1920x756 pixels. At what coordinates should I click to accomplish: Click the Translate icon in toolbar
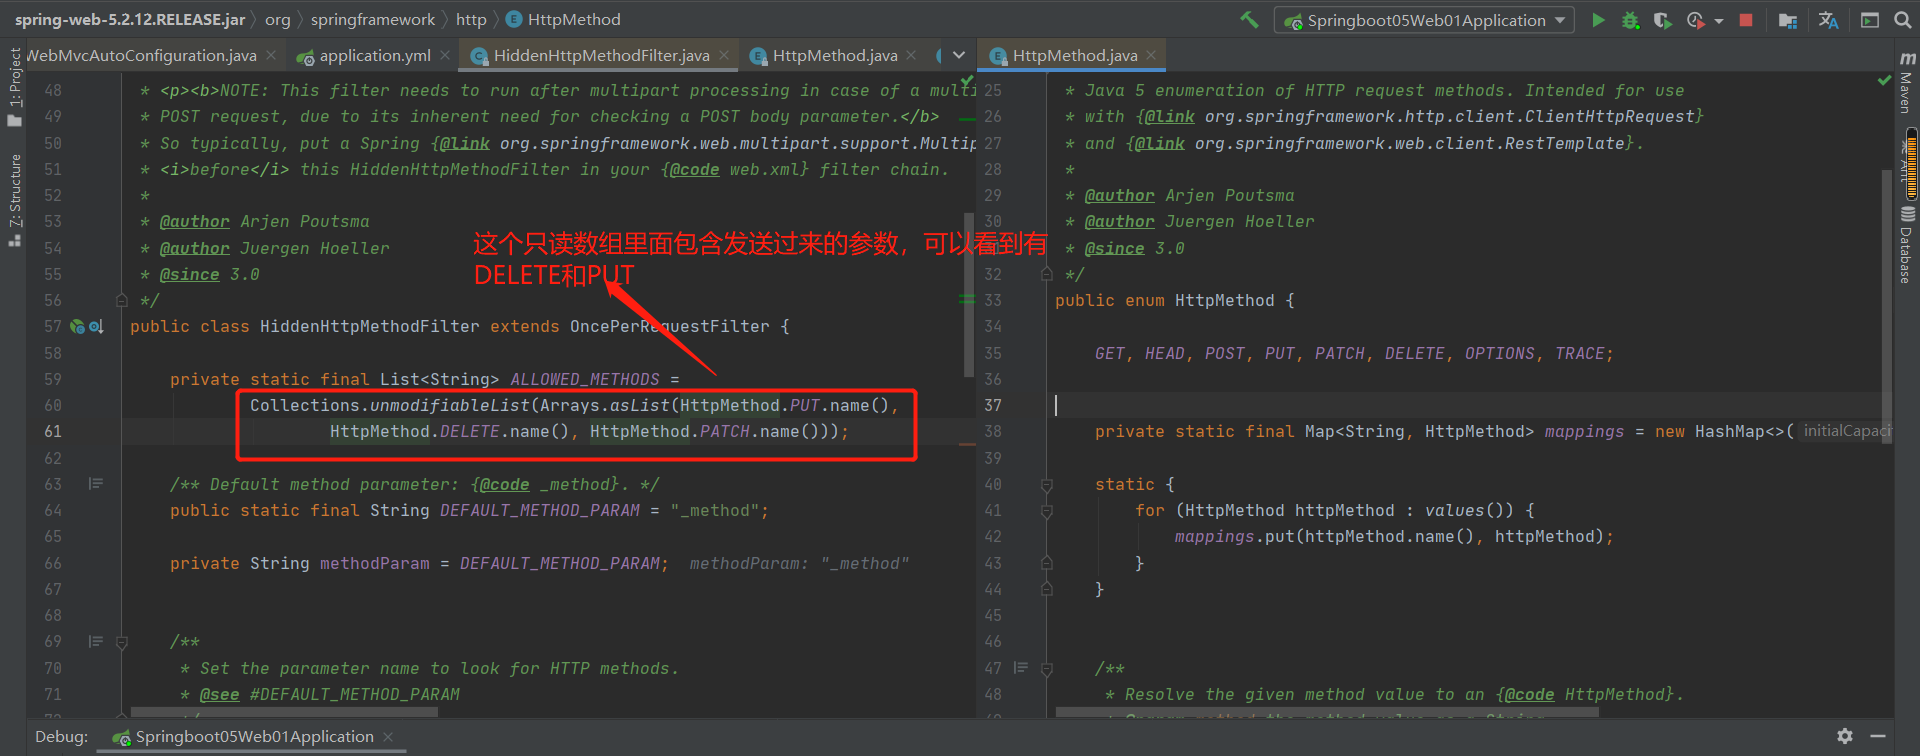tap(1828, 20)
